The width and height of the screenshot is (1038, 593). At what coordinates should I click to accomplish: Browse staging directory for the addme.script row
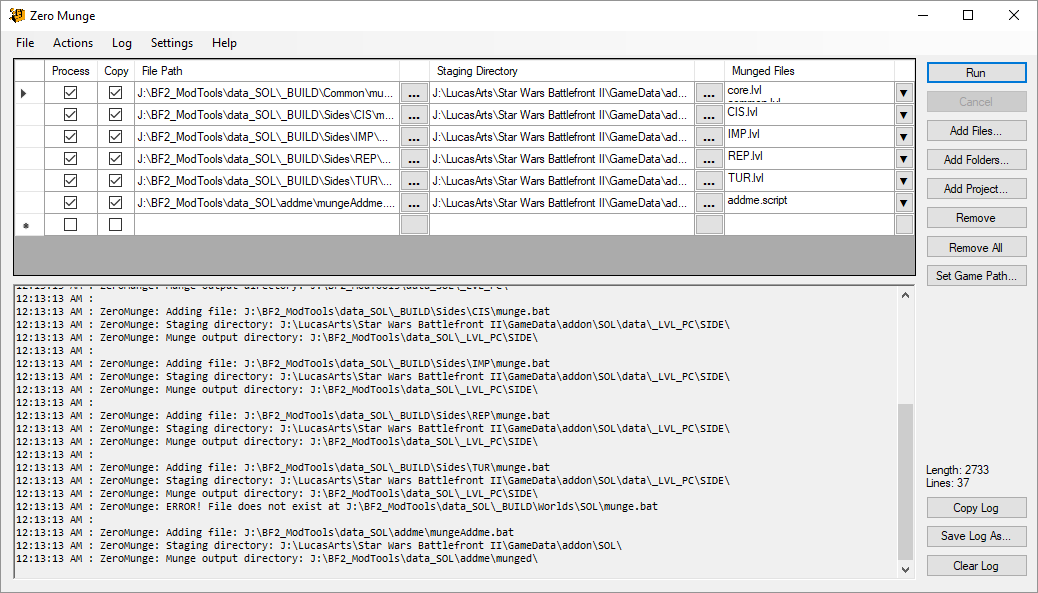point(709,203)
